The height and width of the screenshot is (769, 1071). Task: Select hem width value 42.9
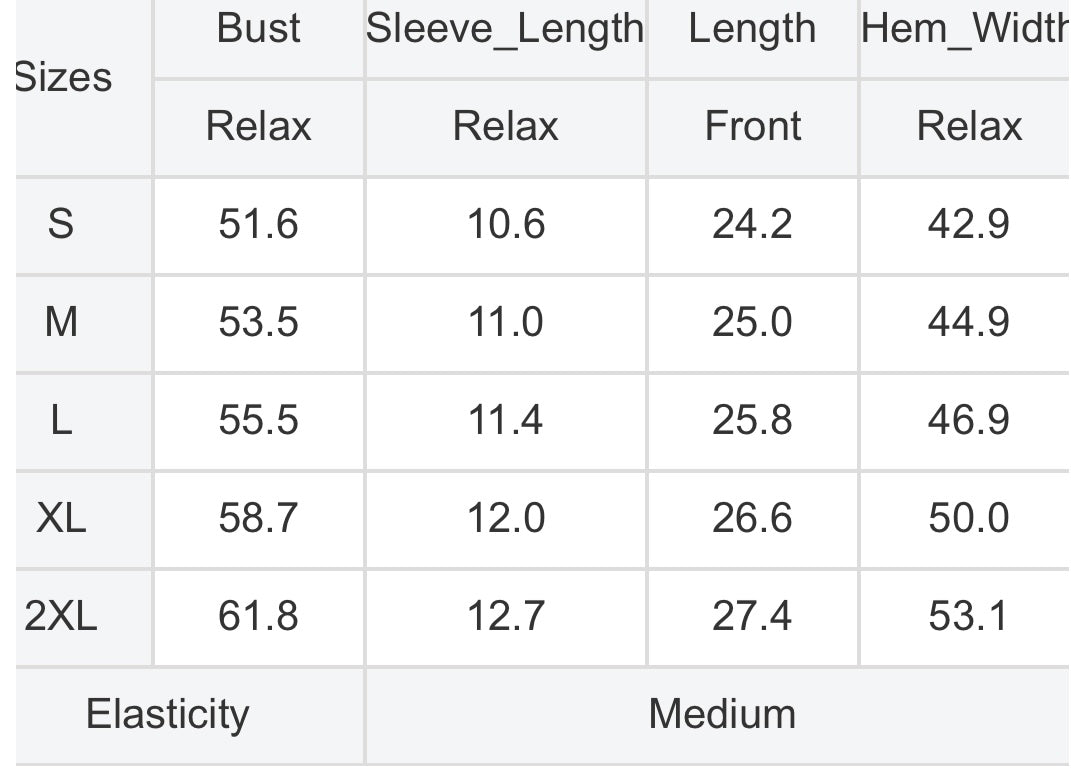pyautogui.click(x=964, y=225)
